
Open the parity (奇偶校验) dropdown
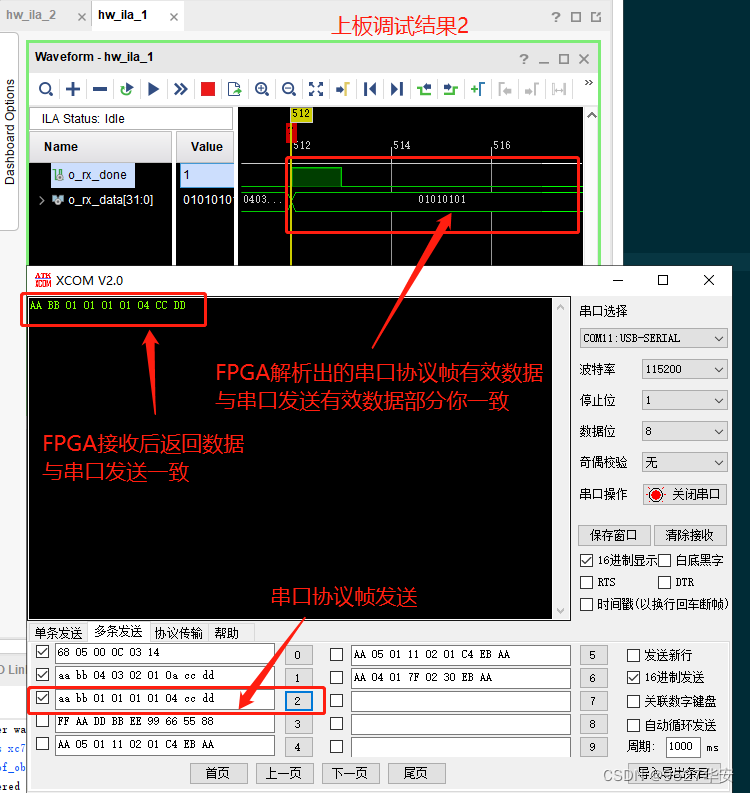(684, 462)
